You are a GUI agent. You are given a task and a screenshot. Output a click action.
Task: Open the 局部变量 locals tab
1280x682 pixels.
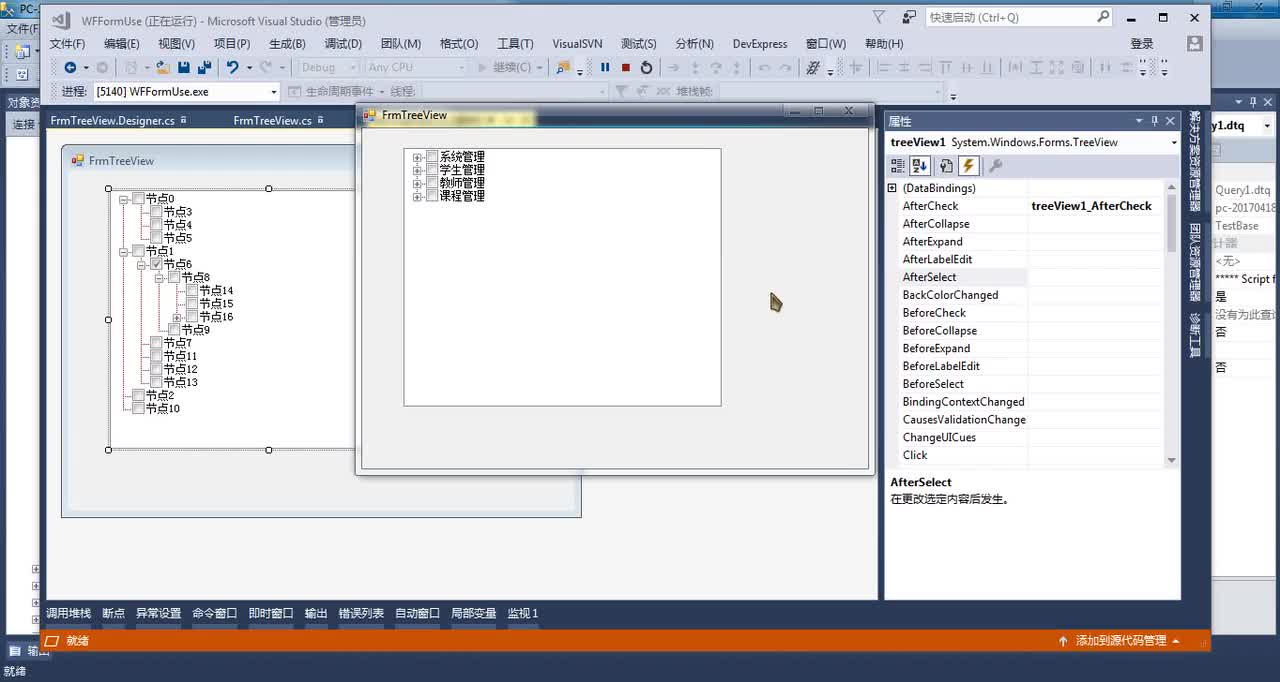474,613
